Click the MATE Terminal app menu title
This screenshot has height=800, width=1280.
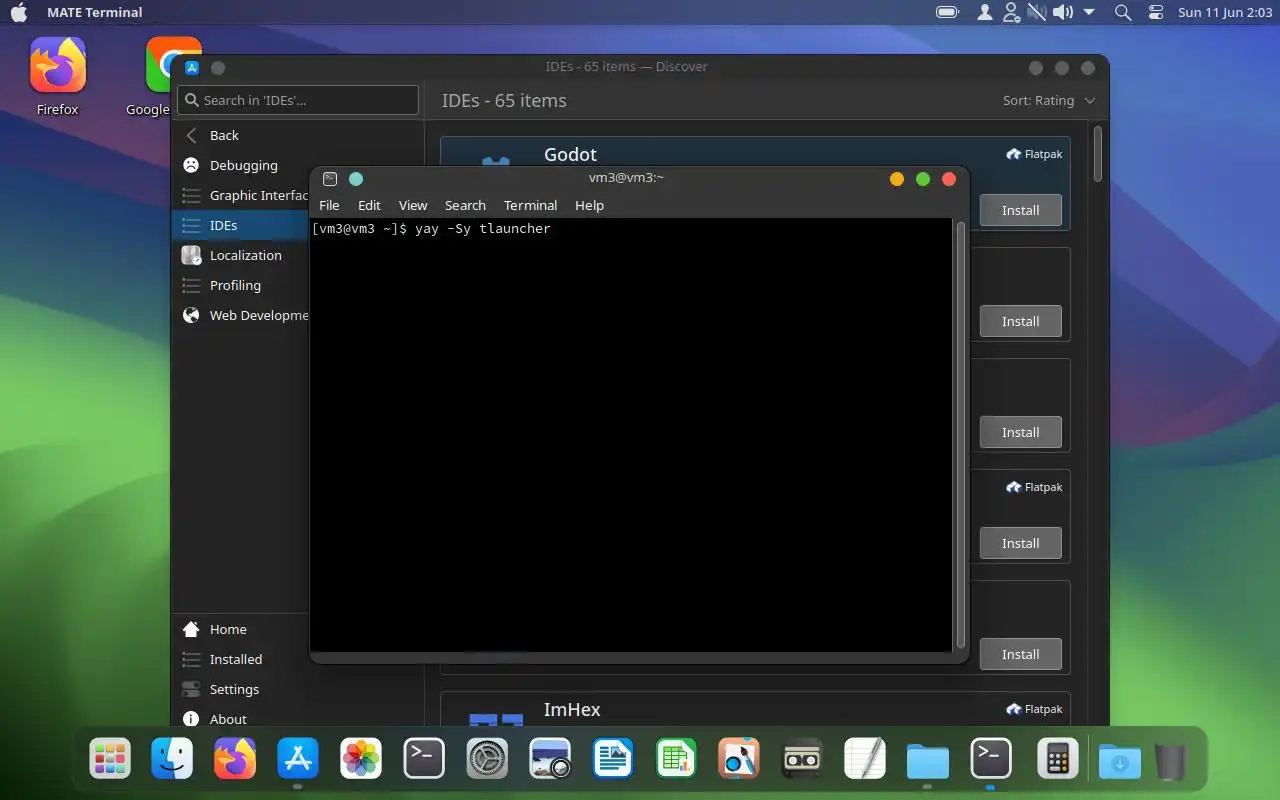[x=95, y=12]
